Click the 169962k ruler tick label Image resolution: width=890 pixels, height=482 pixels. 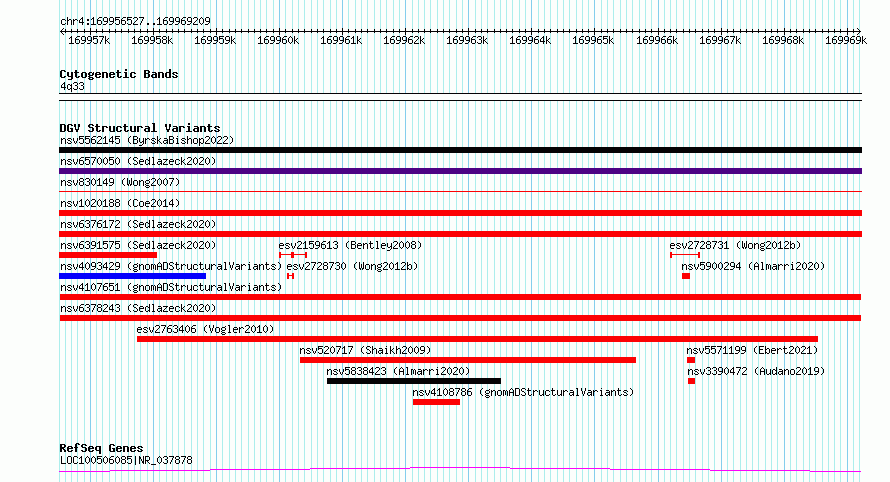click(x=404, y=41)
